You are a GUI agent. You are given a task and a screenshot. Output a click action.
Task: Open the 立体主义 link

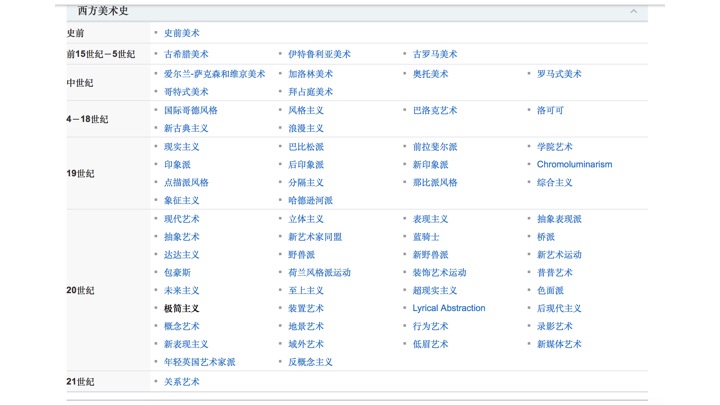point(306,219)
